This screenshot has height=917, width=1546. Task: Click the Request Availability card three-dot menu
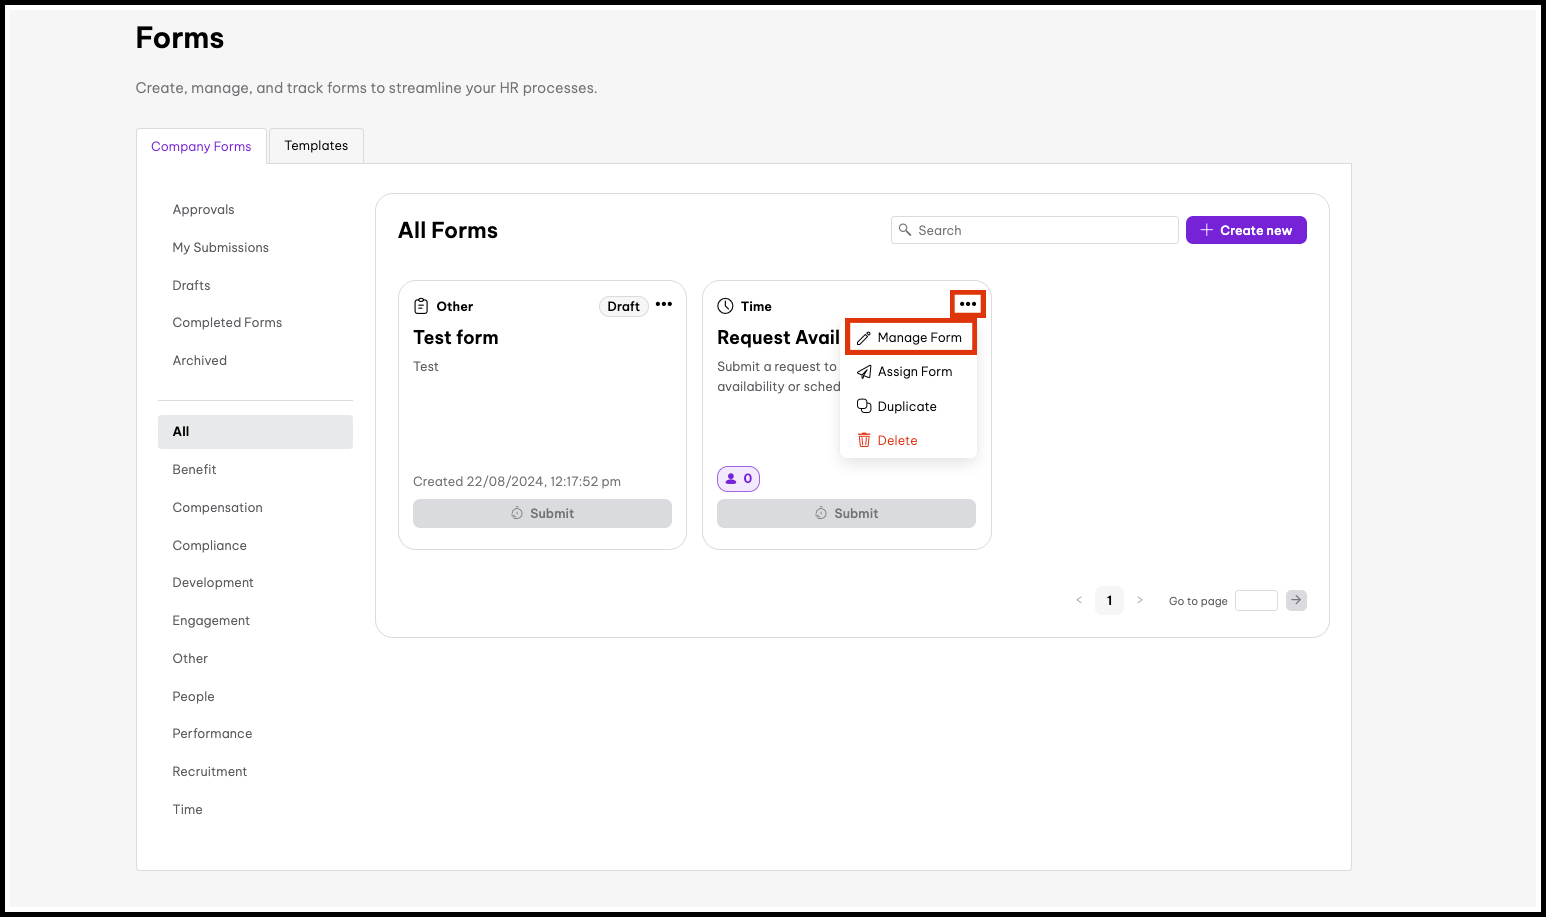click(967, 304)
